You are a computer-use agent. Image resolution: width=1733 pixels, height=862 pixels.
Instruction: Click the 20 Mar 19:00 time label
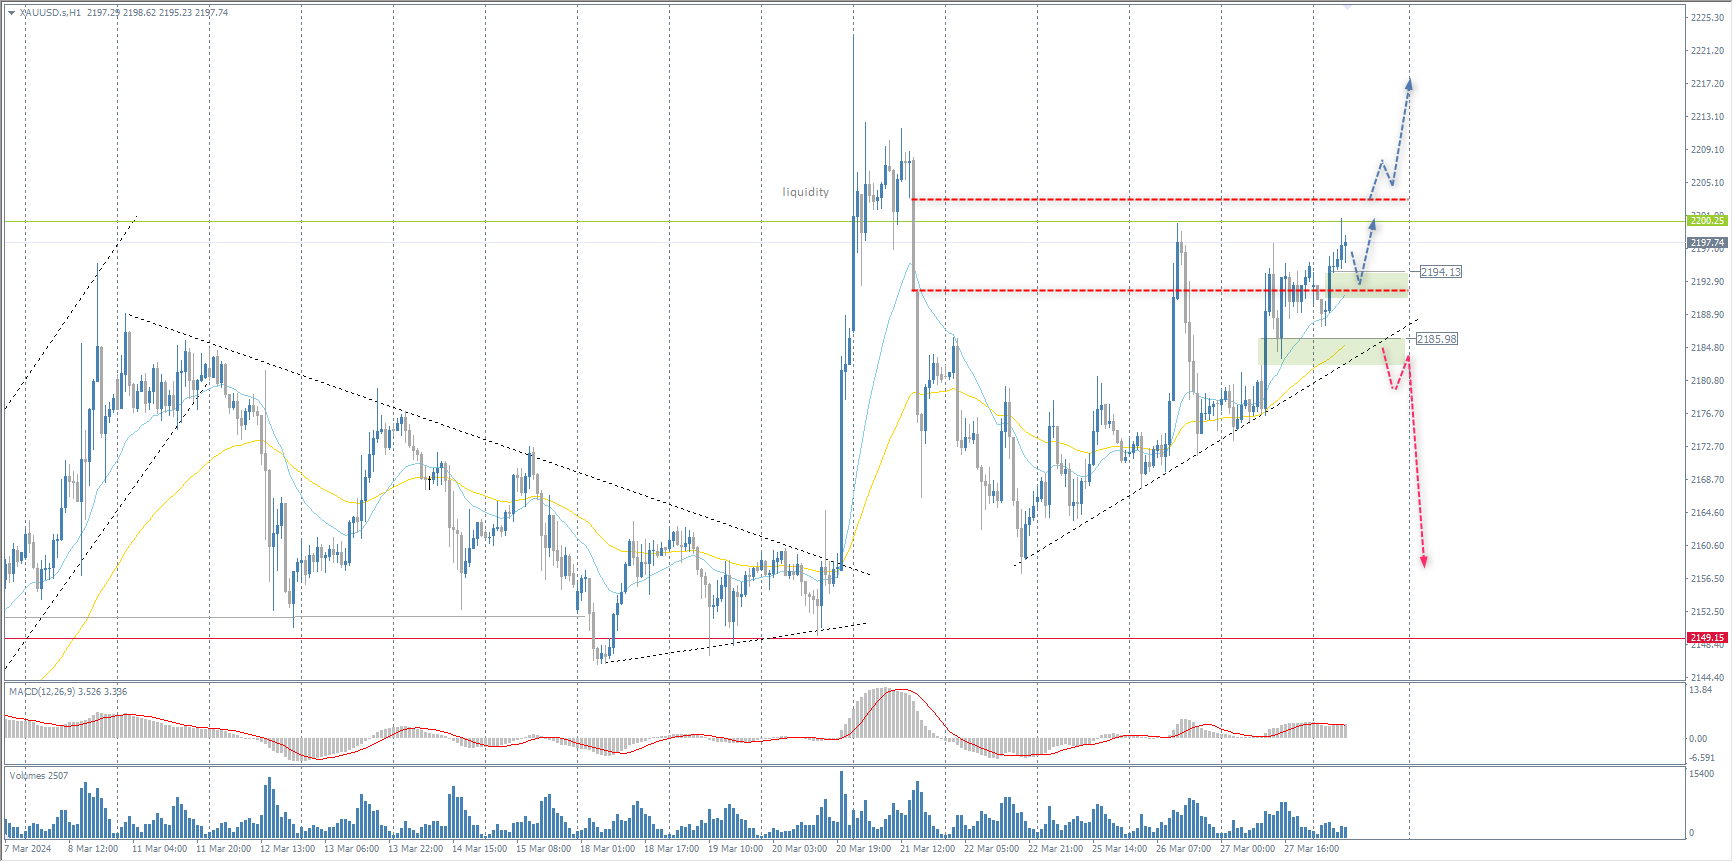(x=864, y=849)
